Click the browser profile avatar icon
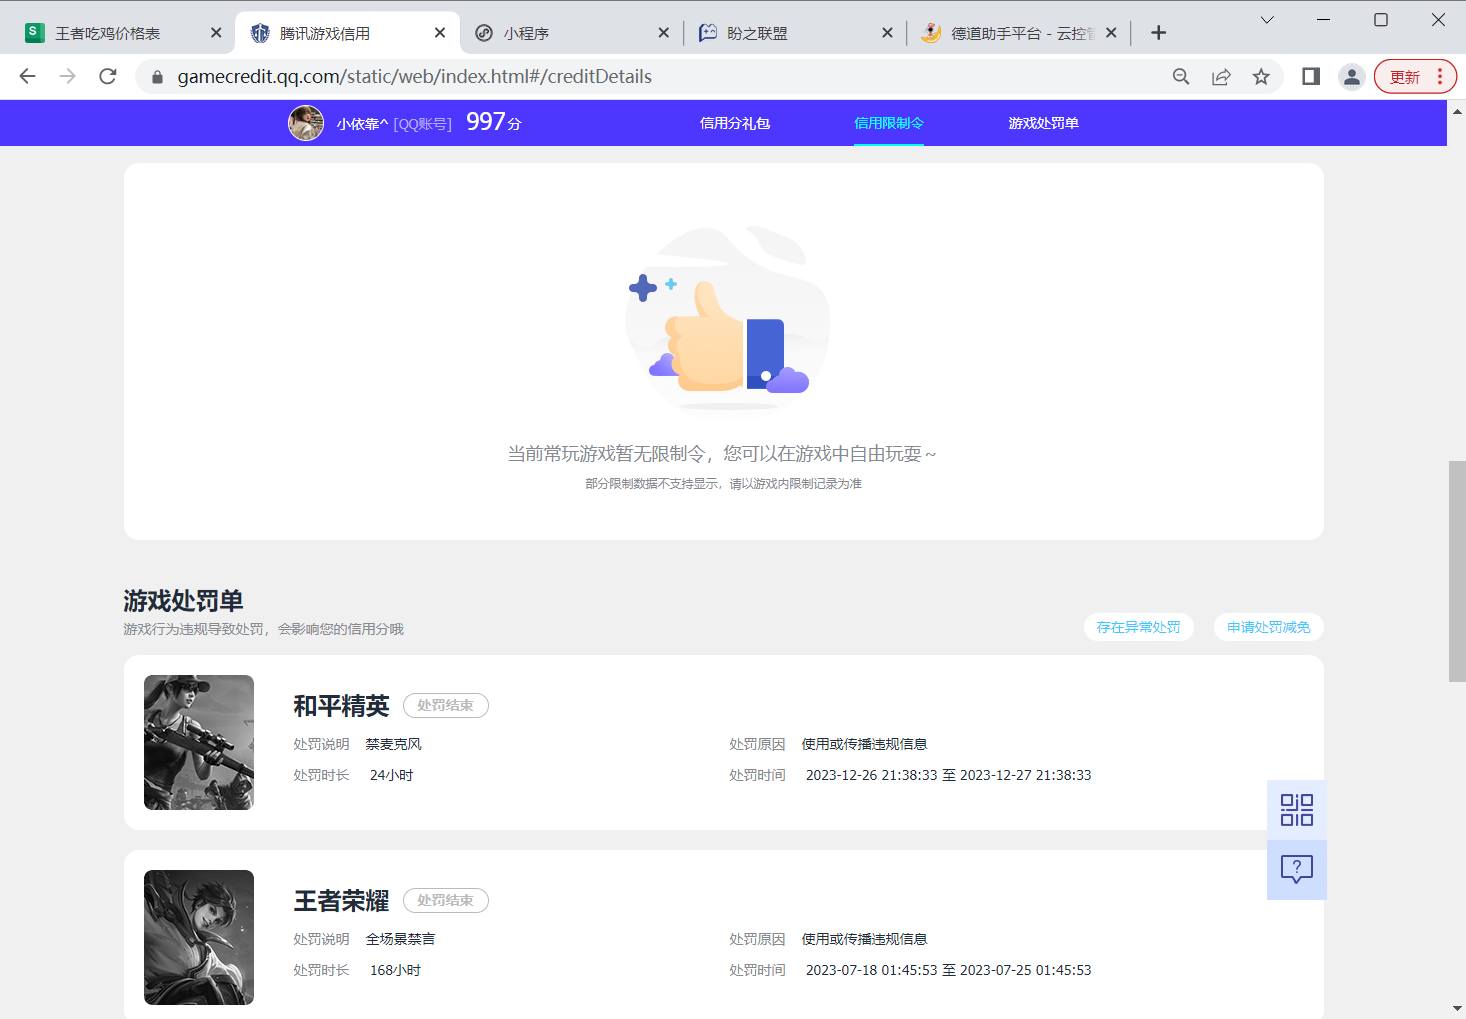Screen dimensions: 1466x1019 [x=1352, y=76]
